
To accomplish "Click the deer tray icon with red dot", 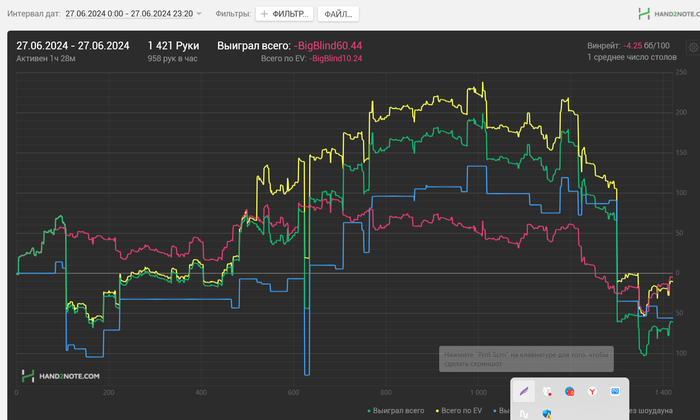I will pos(547,391).
